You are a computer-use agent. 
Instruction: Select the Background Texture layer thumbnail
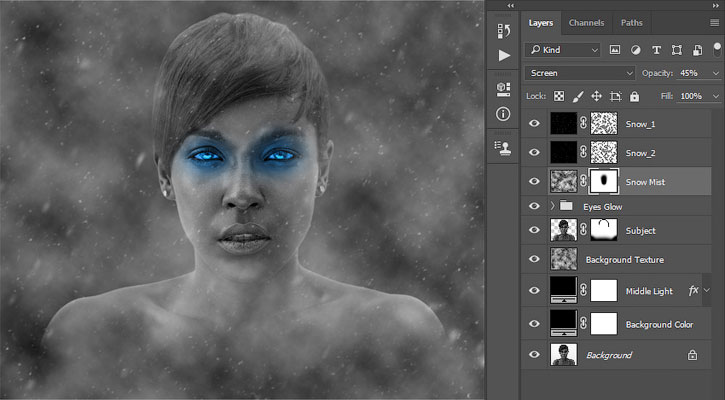[564, 259]
